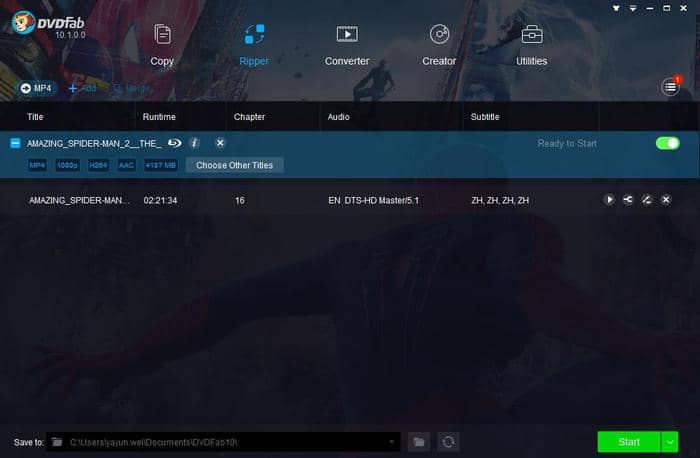The image size is (700, 458).
Task: Open the Utilities module
Action: [532, 45]
